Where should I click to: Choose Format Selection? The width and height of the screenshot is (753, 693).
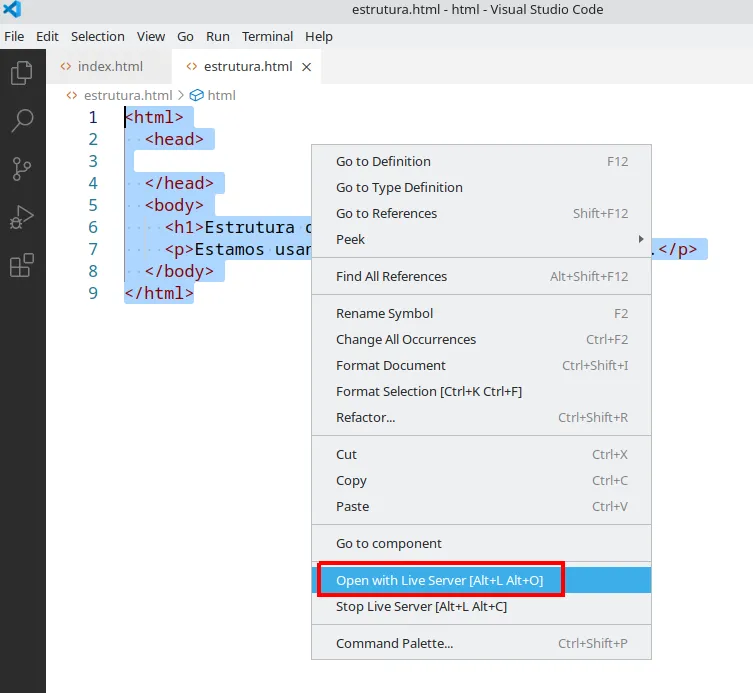[481, 391]
